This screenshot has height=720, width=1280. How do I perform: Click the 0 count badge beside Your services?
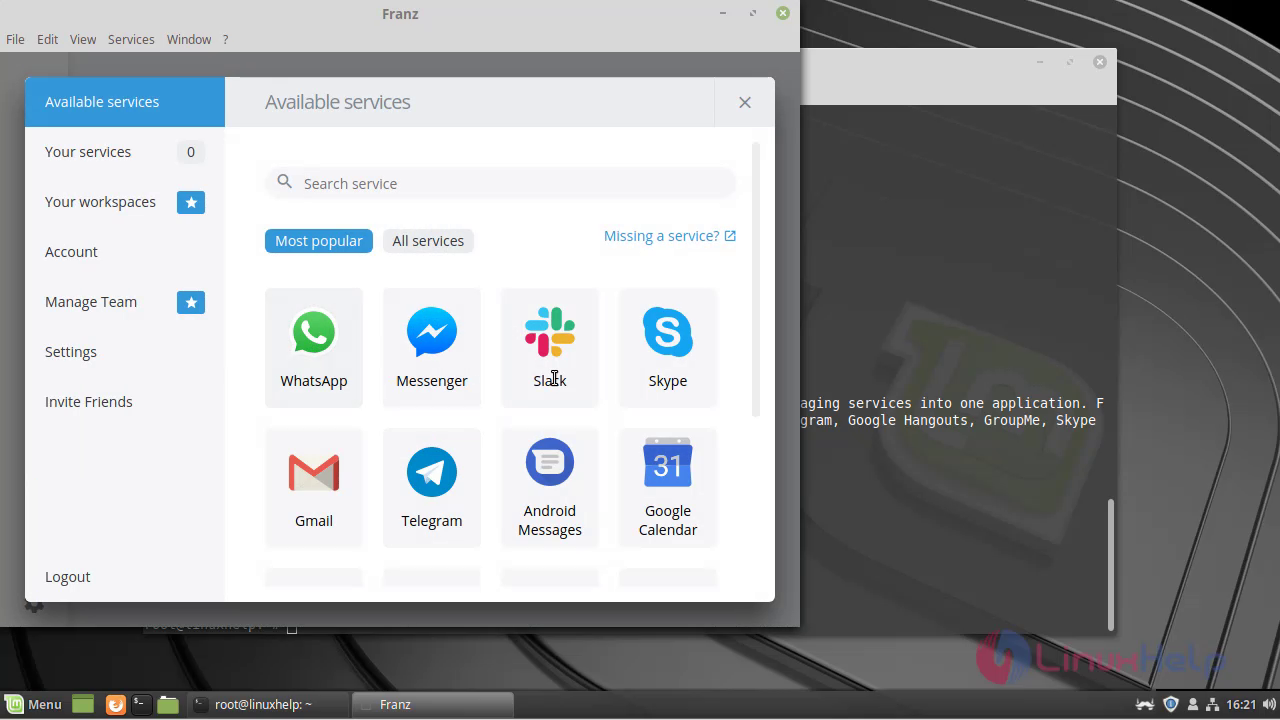pyautogui.click(x=191, y=152)
